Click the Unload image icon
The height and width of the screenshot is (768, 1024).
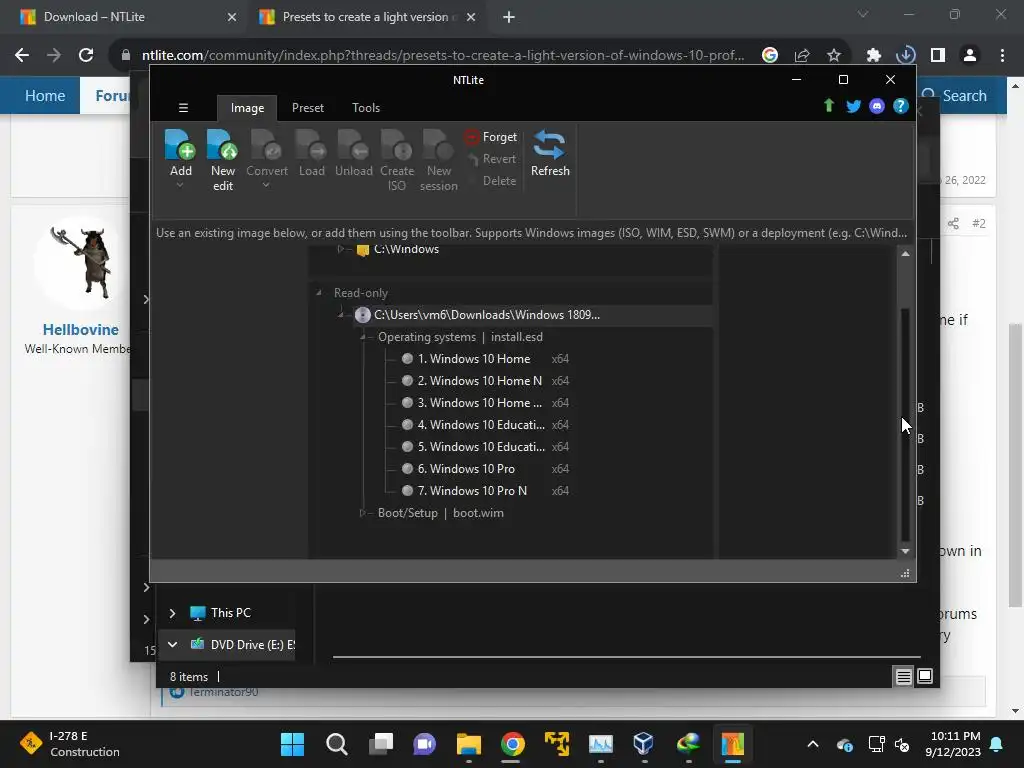point(353,144)
